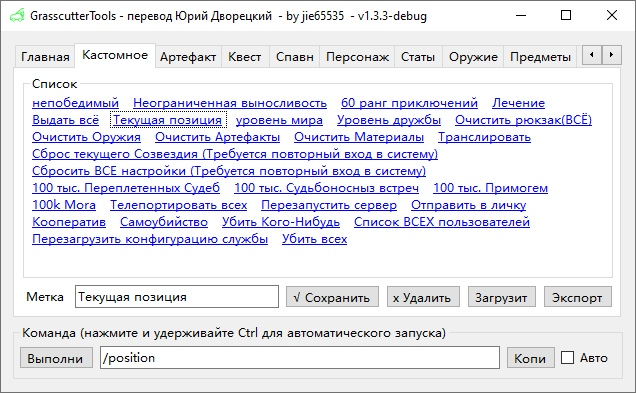Minimize the GrasscutterTools window
Image resolution: width=636 pixels, height=393 pixels.
(521, 16)
